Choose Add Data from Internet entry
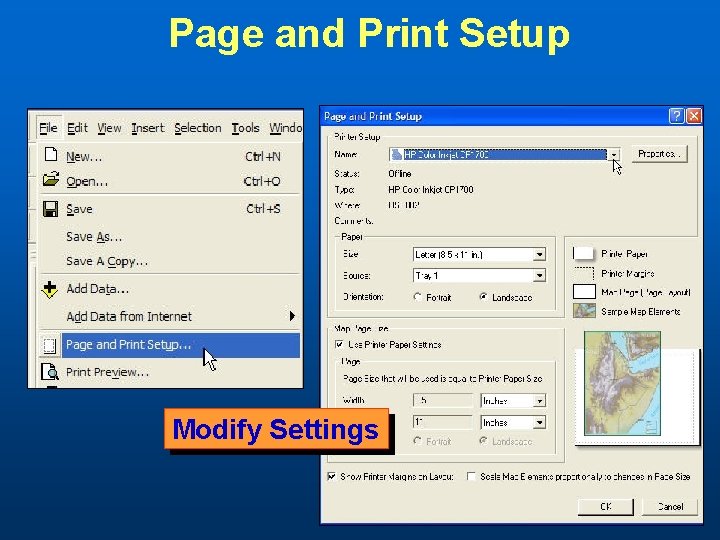The height and width of the screenshot is (540, 720). [x=170, y=316]
